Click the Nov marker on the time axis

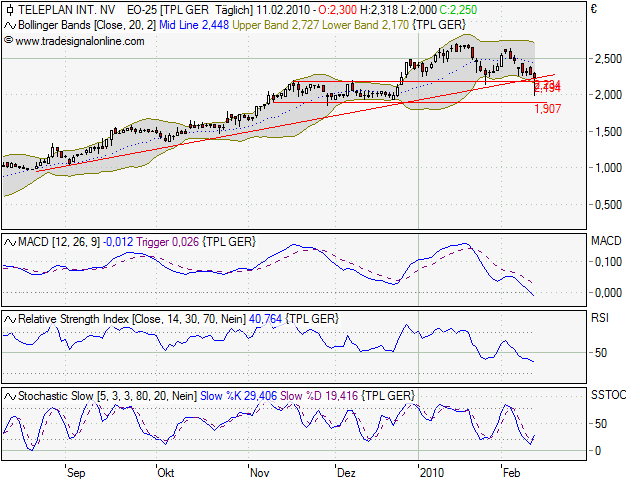259,471
